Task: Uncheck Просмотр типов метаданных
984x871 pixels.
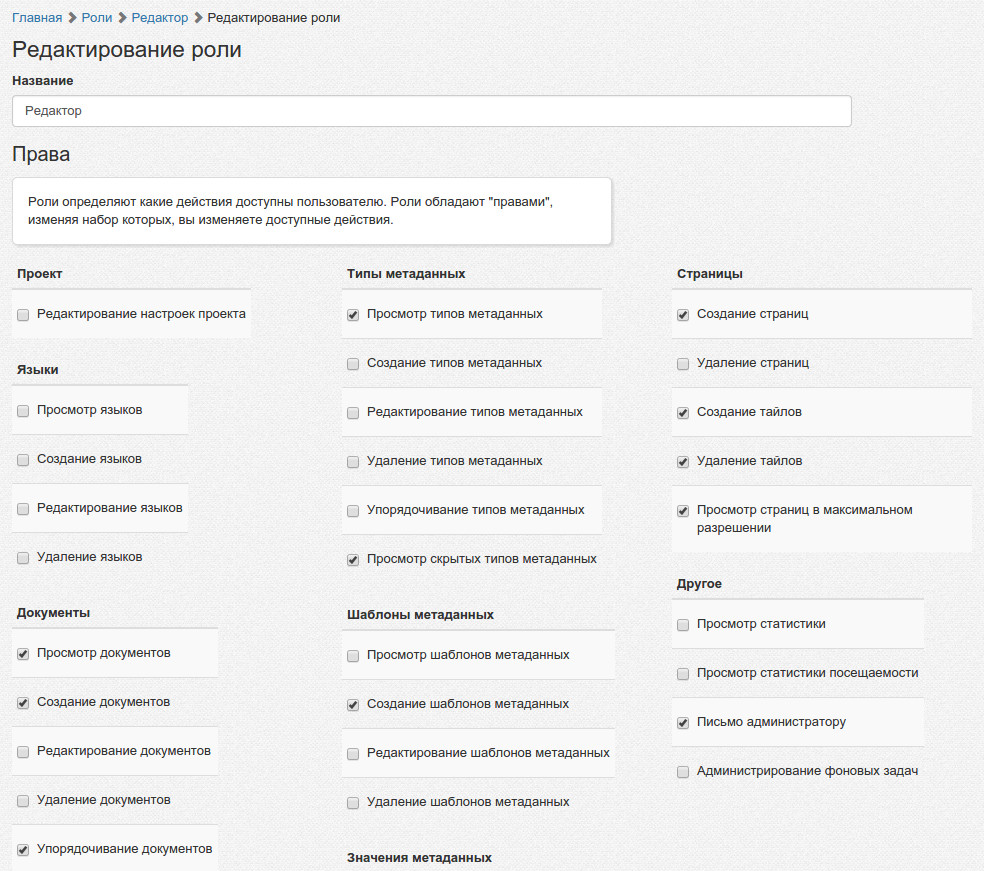Action: 353,315
